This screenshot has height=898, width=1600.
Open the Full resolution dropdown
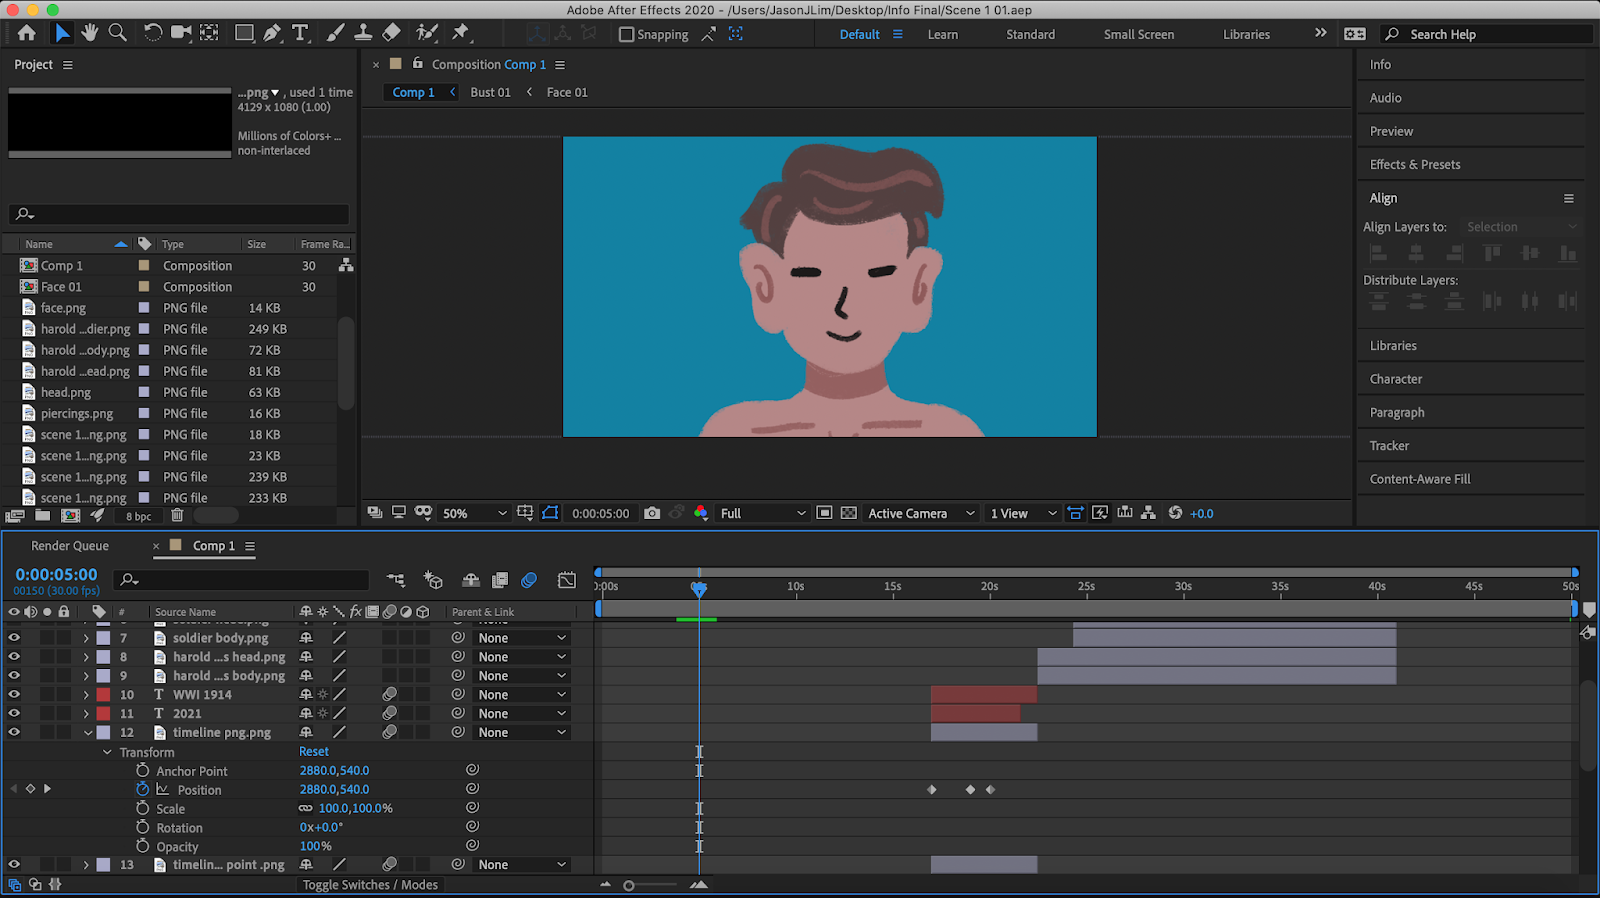coord(762,513)
